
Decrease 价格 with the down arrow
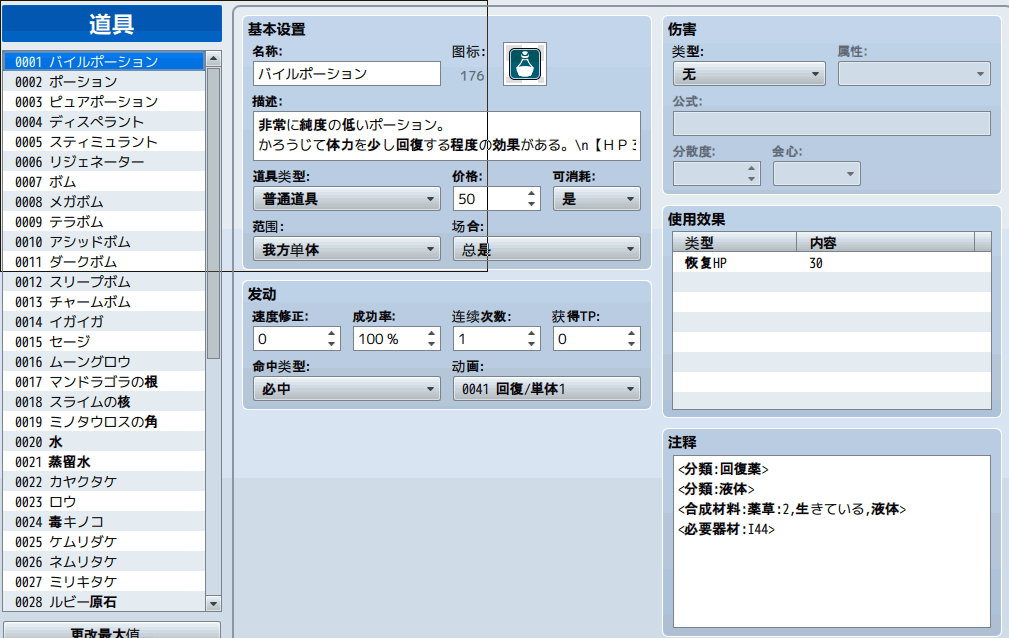tap(532, 204)
